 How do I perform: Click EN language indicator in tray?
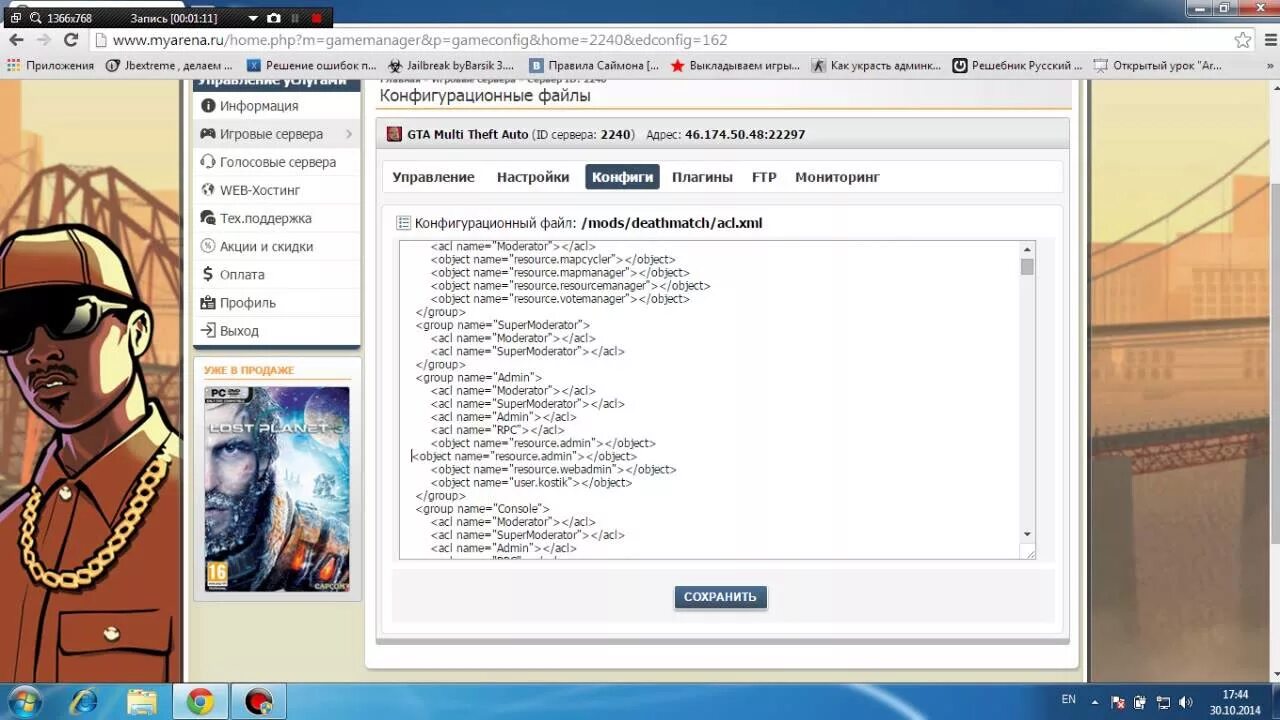click(1069, 700)
